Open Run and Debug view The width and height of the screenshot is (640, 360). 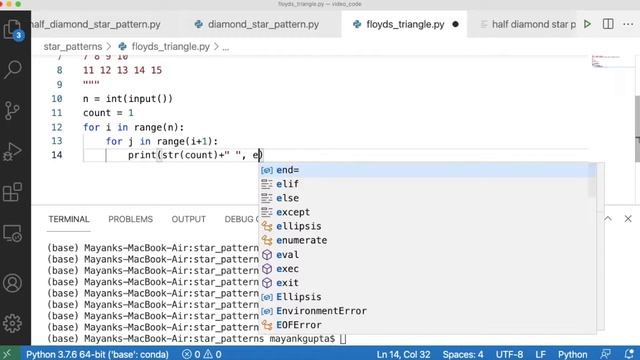click(13, 151)
